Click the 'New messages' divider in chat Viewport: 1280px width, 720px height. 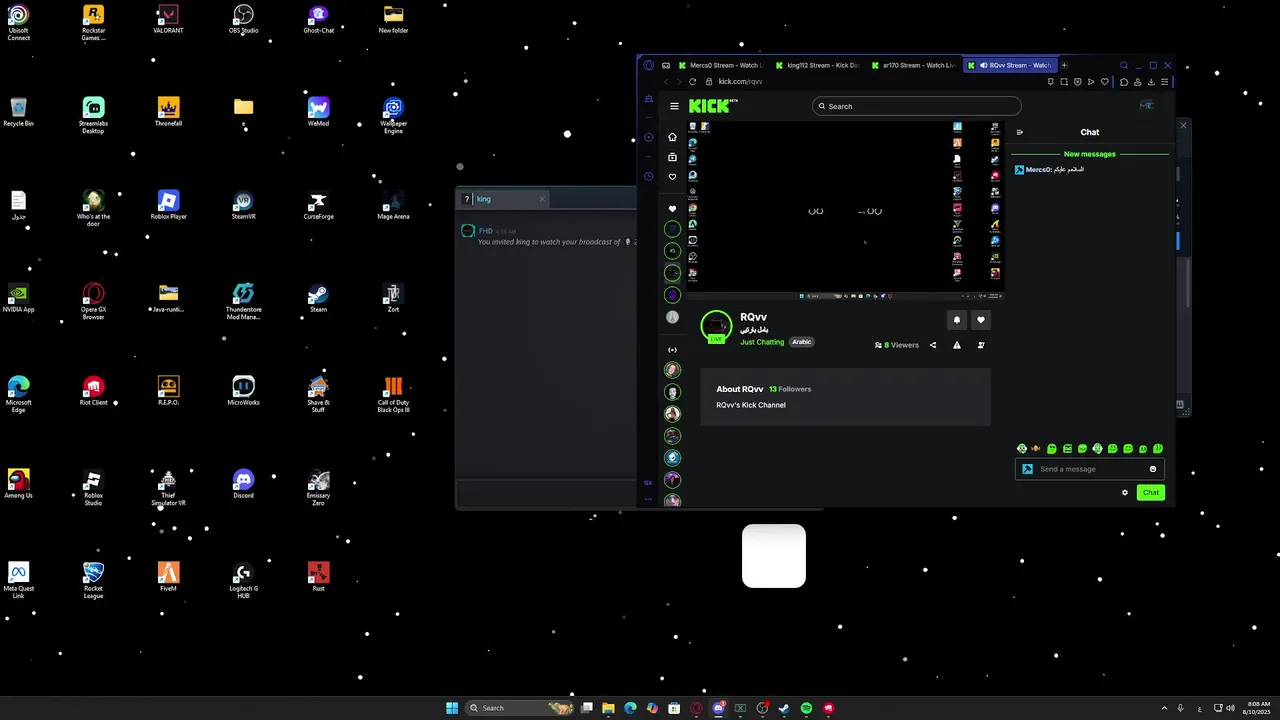tap(1089, 154)
